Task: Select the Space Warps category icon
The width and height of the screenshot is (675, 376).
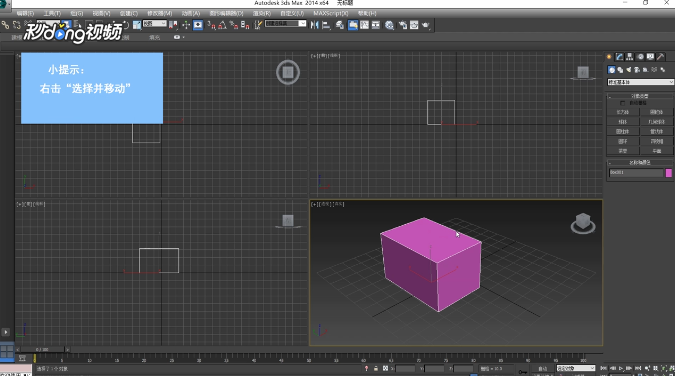Action: coord(654,69)
